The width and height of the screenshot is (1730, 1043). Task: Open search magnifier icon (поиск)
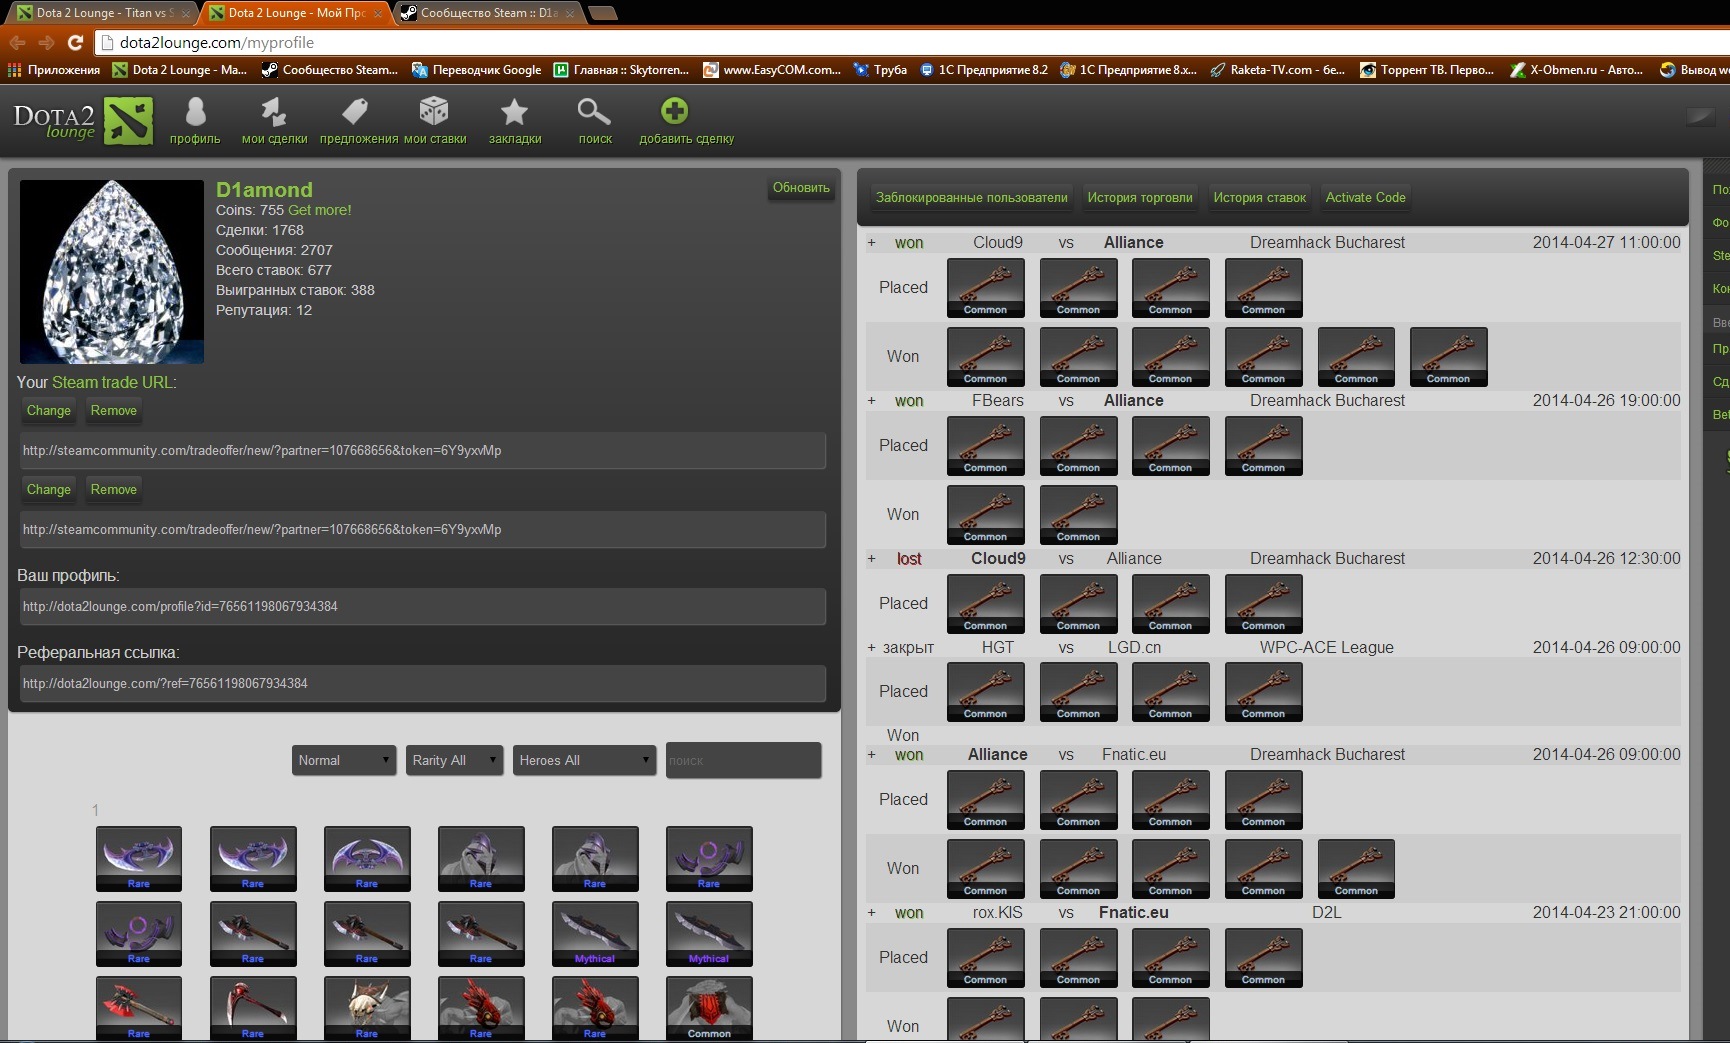coord(595,120)
